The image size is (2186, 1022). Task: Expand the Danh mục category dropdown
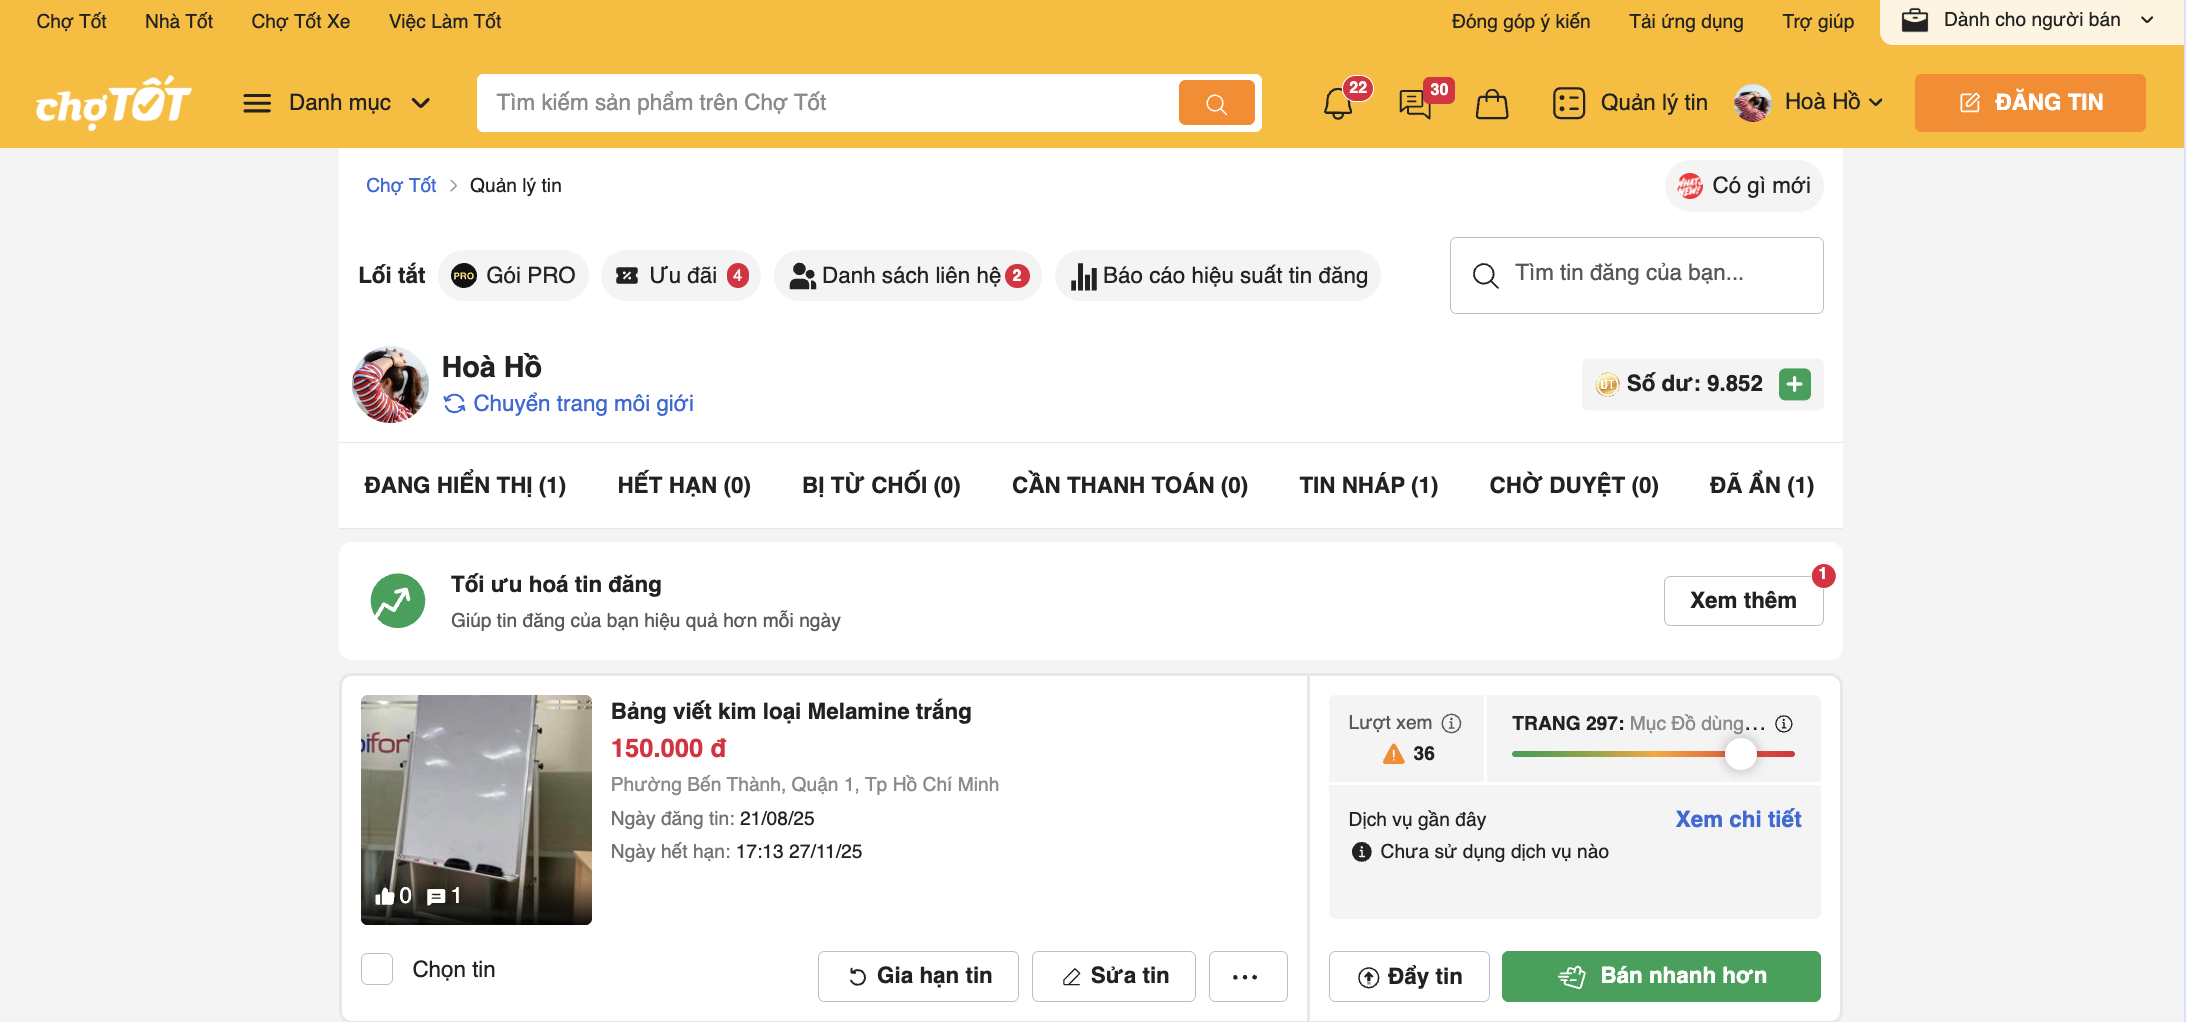pos(337,103)
